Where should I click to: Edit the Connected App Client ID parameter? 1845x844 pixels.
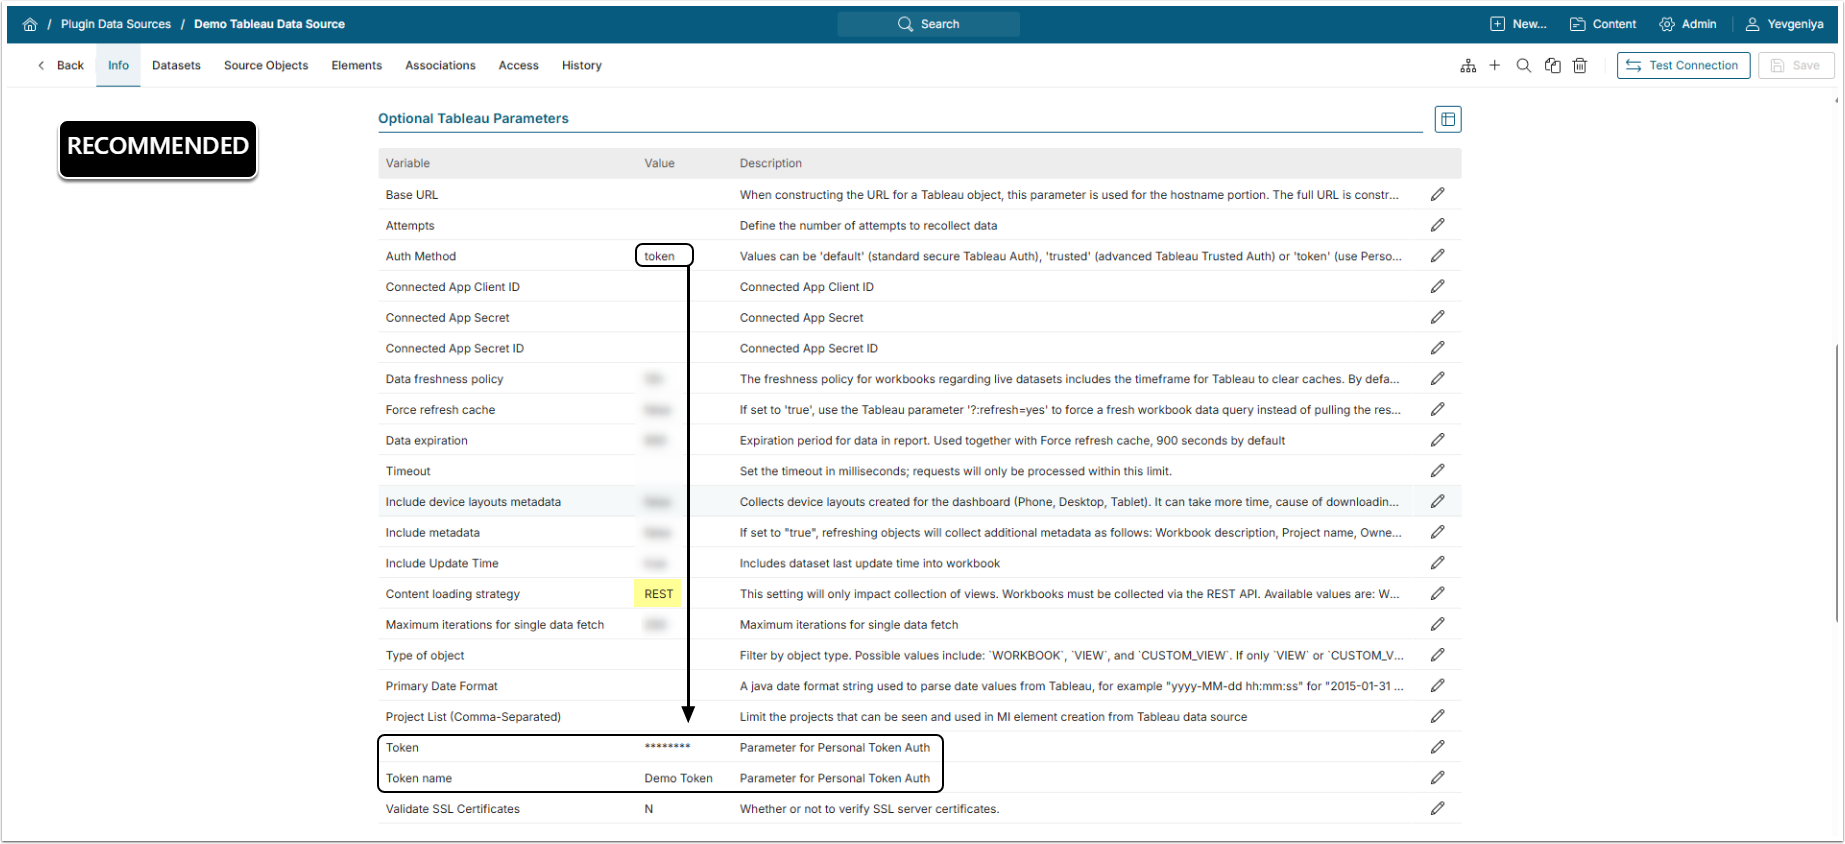[x=1437, y=286]
